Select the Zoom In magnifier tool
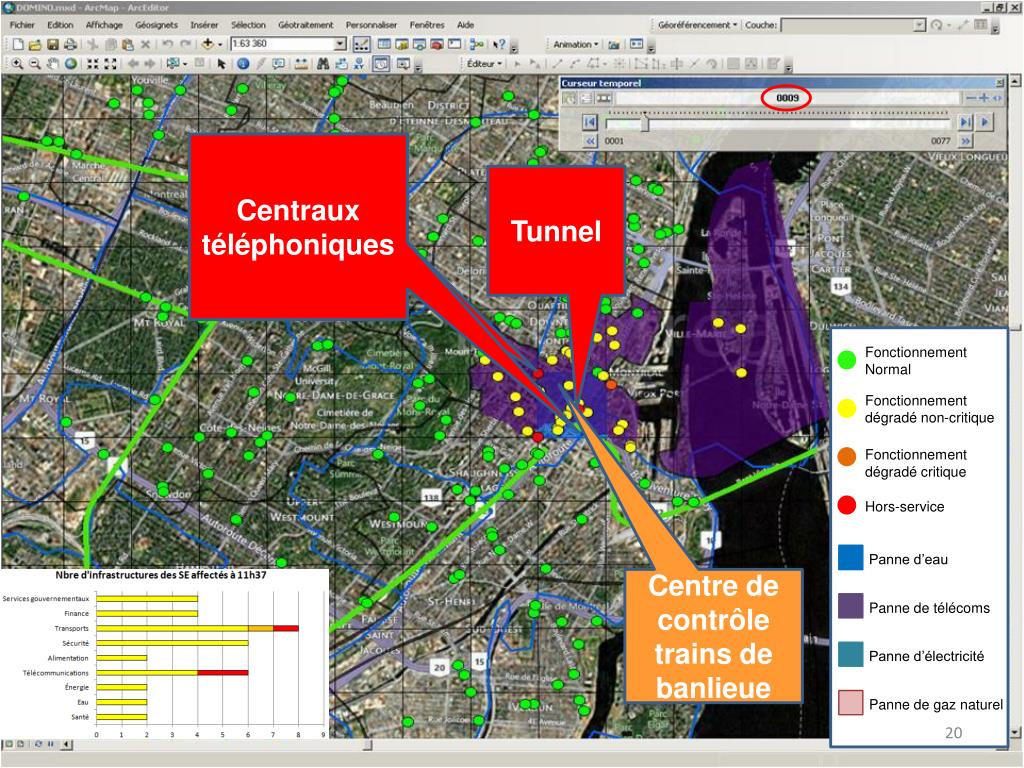 tap(17, 63)
